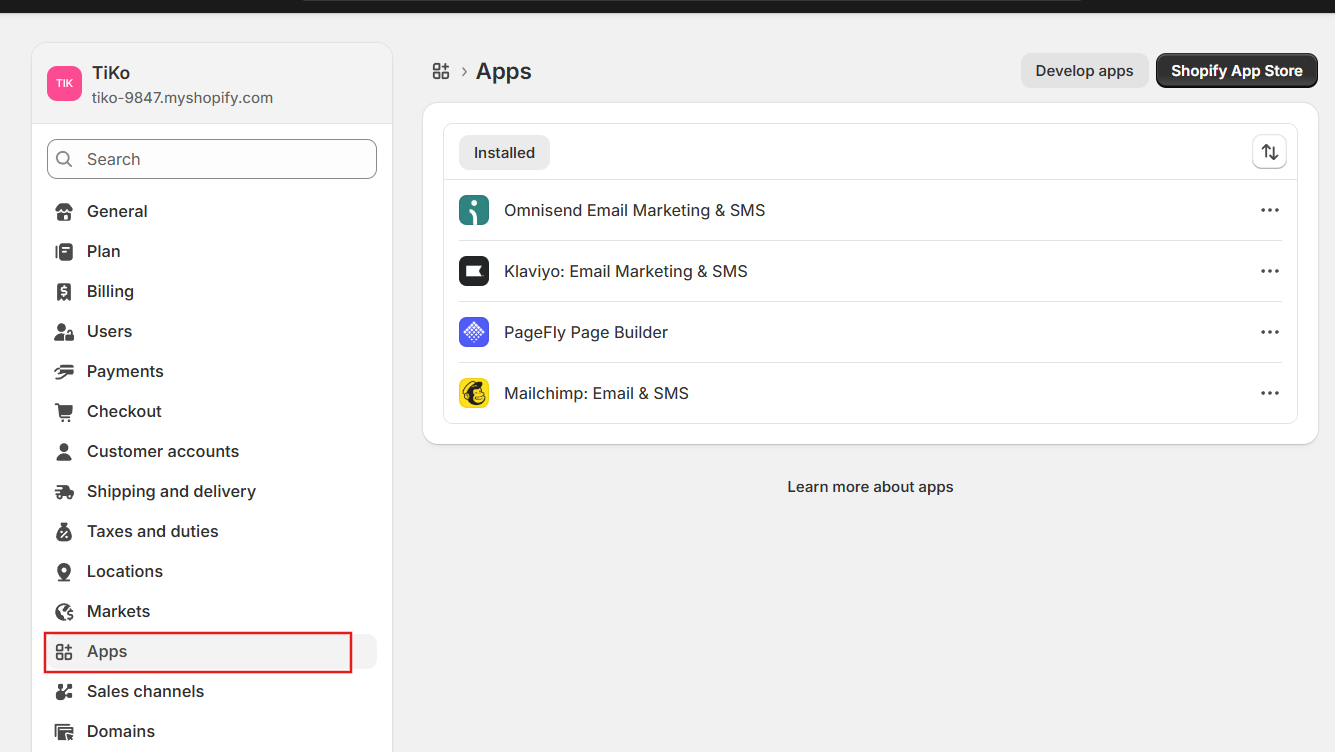The image size is (1335, 752).
Task: Select the Installed tab
Action: click(504, 153)
